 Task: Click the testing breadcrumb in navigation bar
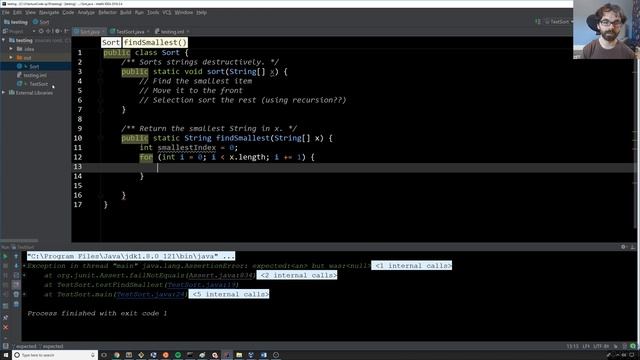tap(16, 22)
